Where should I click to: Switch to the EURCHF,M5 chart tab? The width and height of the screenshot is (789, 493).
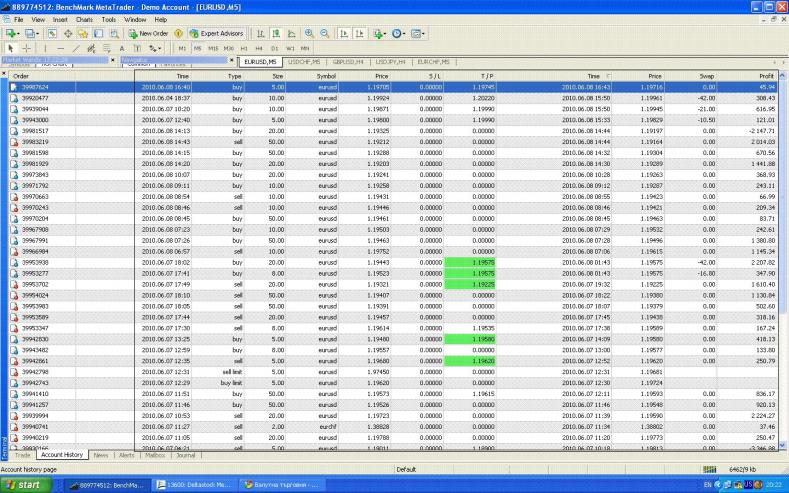pos(433,62)
